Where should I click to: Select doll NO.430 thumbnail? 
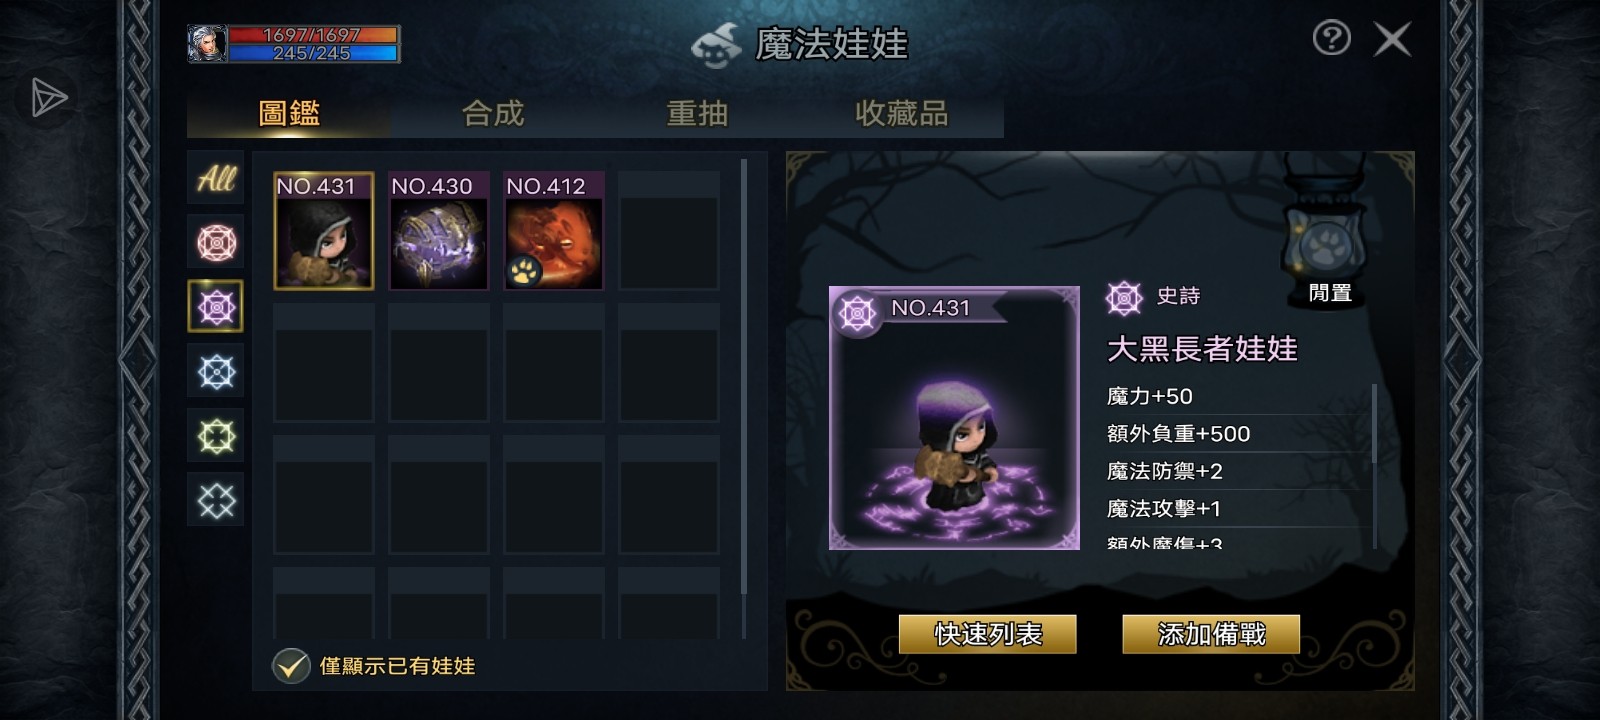tap(438, 231)
